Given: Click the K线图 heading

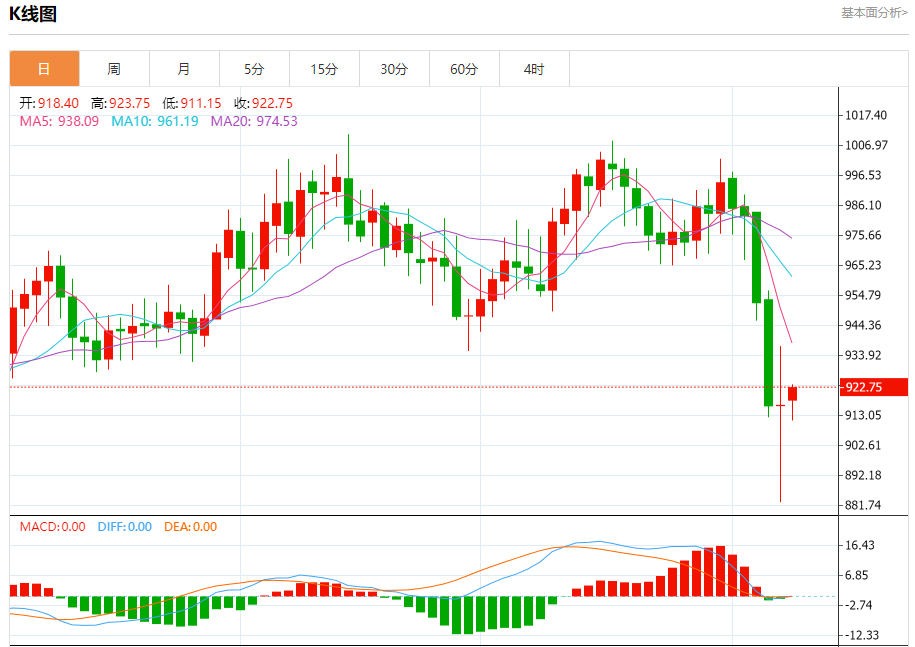Looking at the screenshot, I should point(33,13).
